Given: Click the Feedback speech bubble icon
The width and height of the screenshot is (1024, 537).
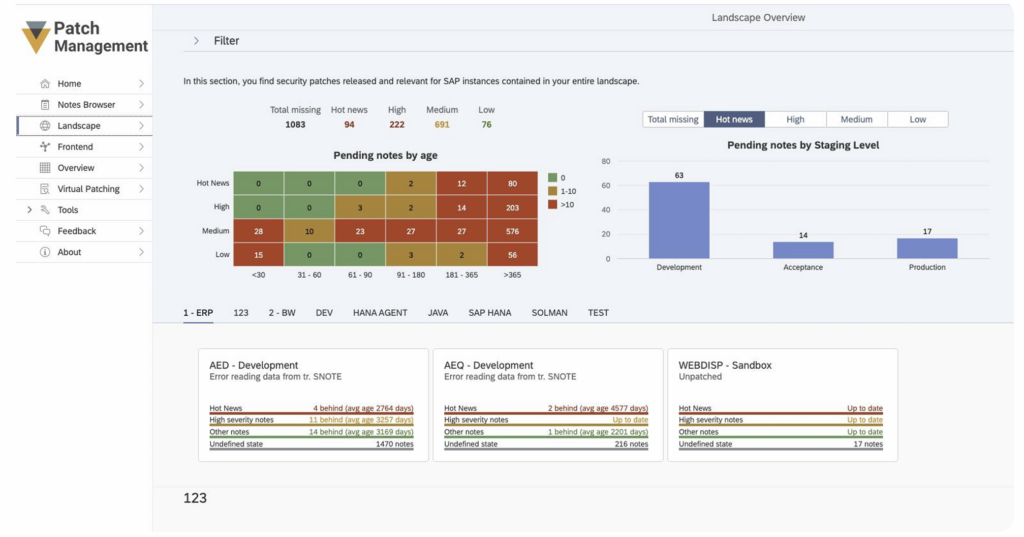Looking at the screenshot, I should click(45, 231).
